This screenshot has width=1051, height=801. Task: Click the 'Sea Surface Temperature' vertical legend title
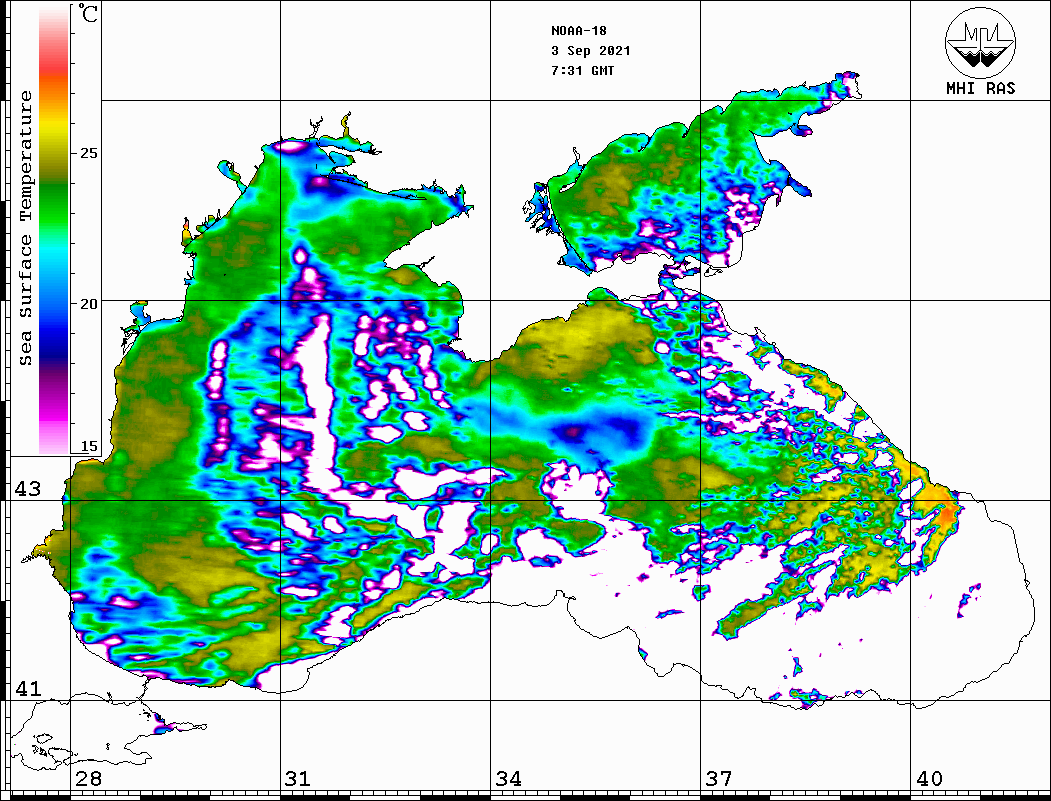(25, 228)
